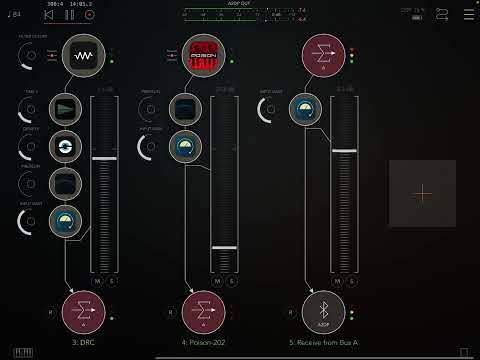Click the green status LED beside DRC source
The height and width of the screenshot is (360, 480).
click(112, 61)
